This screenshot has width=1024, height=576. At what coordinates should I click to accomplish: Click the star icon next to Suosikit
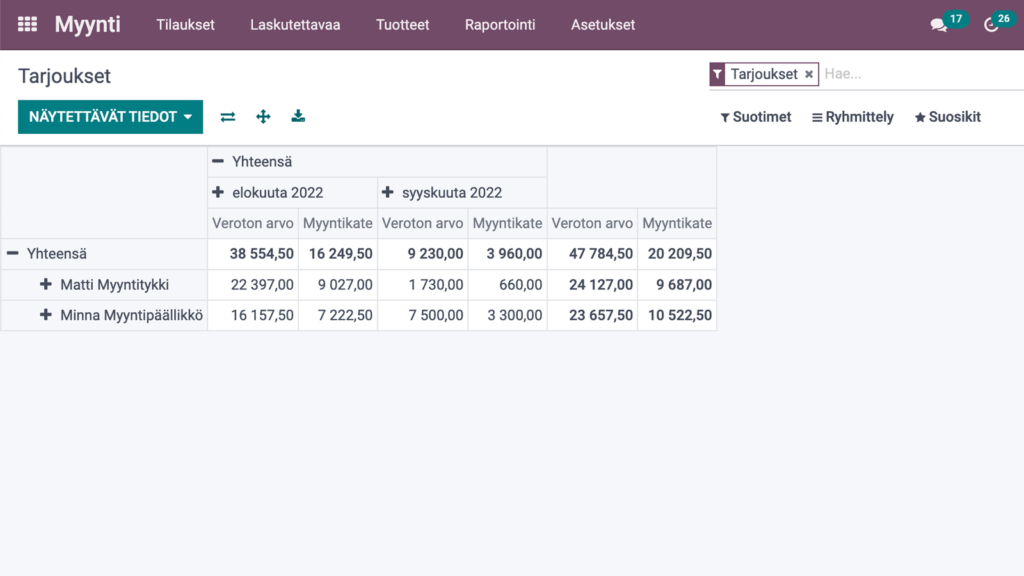917,117
